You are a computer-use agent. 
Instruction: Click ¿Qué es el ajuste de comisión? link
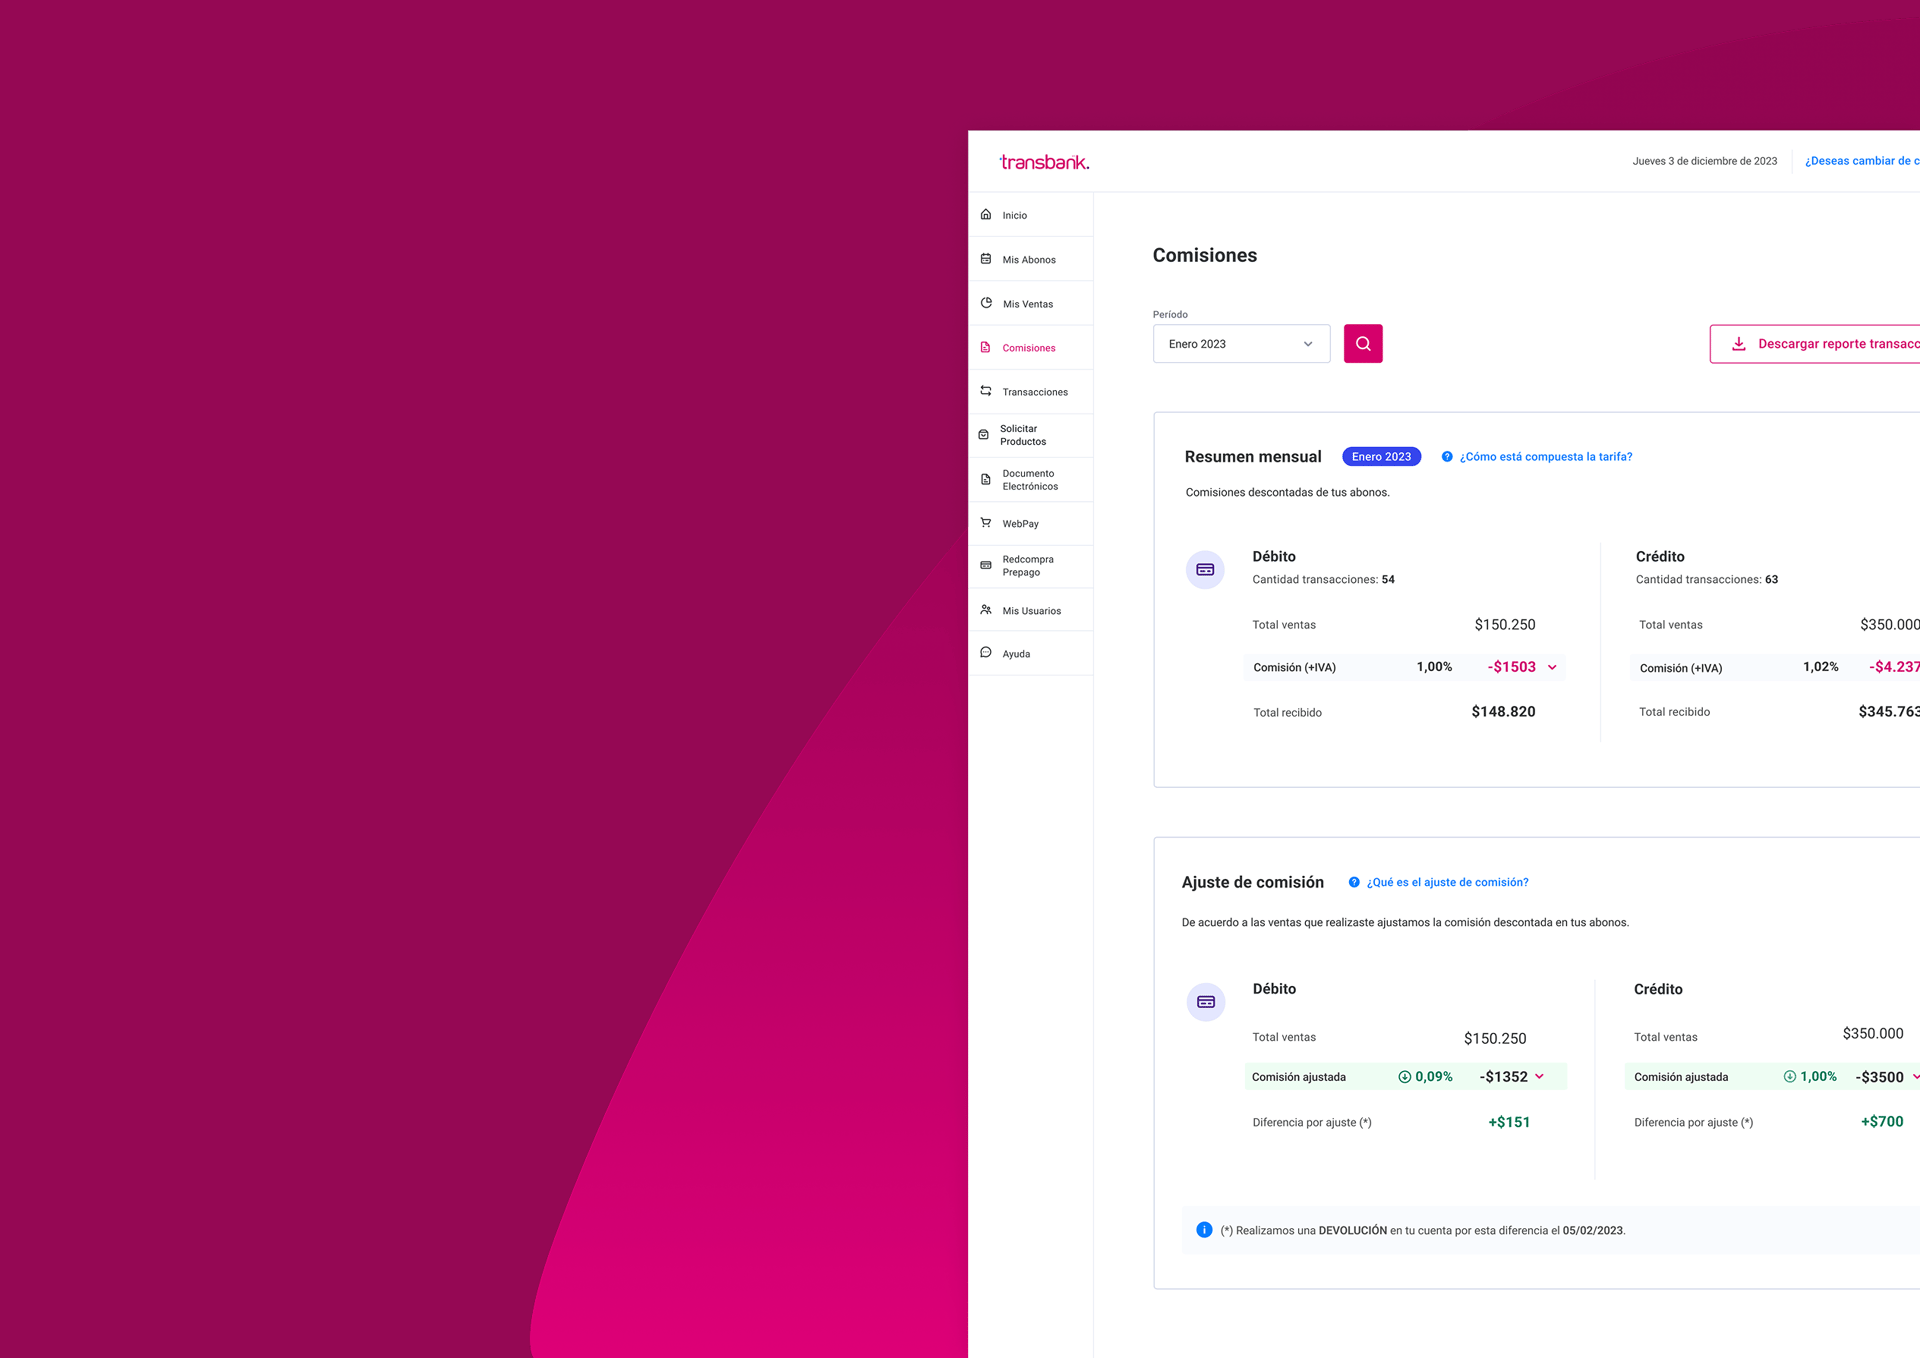(1447, 882)
